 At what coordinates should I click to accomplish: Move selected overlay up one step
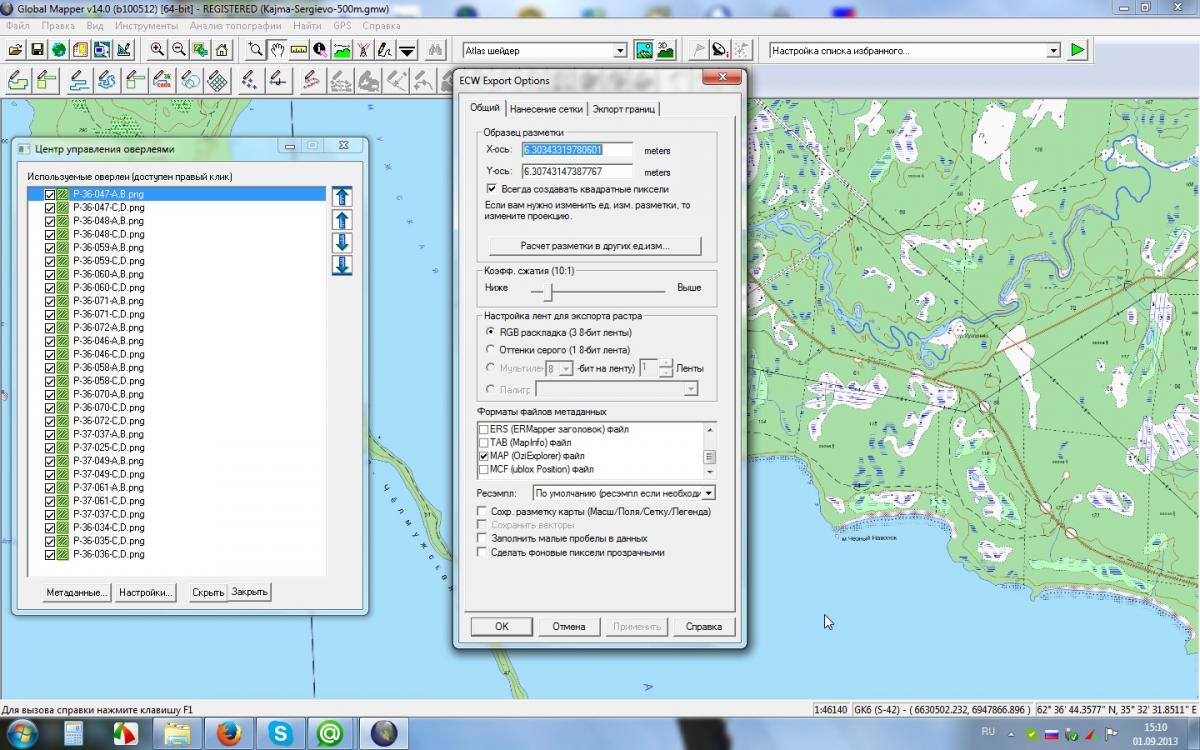342,220
